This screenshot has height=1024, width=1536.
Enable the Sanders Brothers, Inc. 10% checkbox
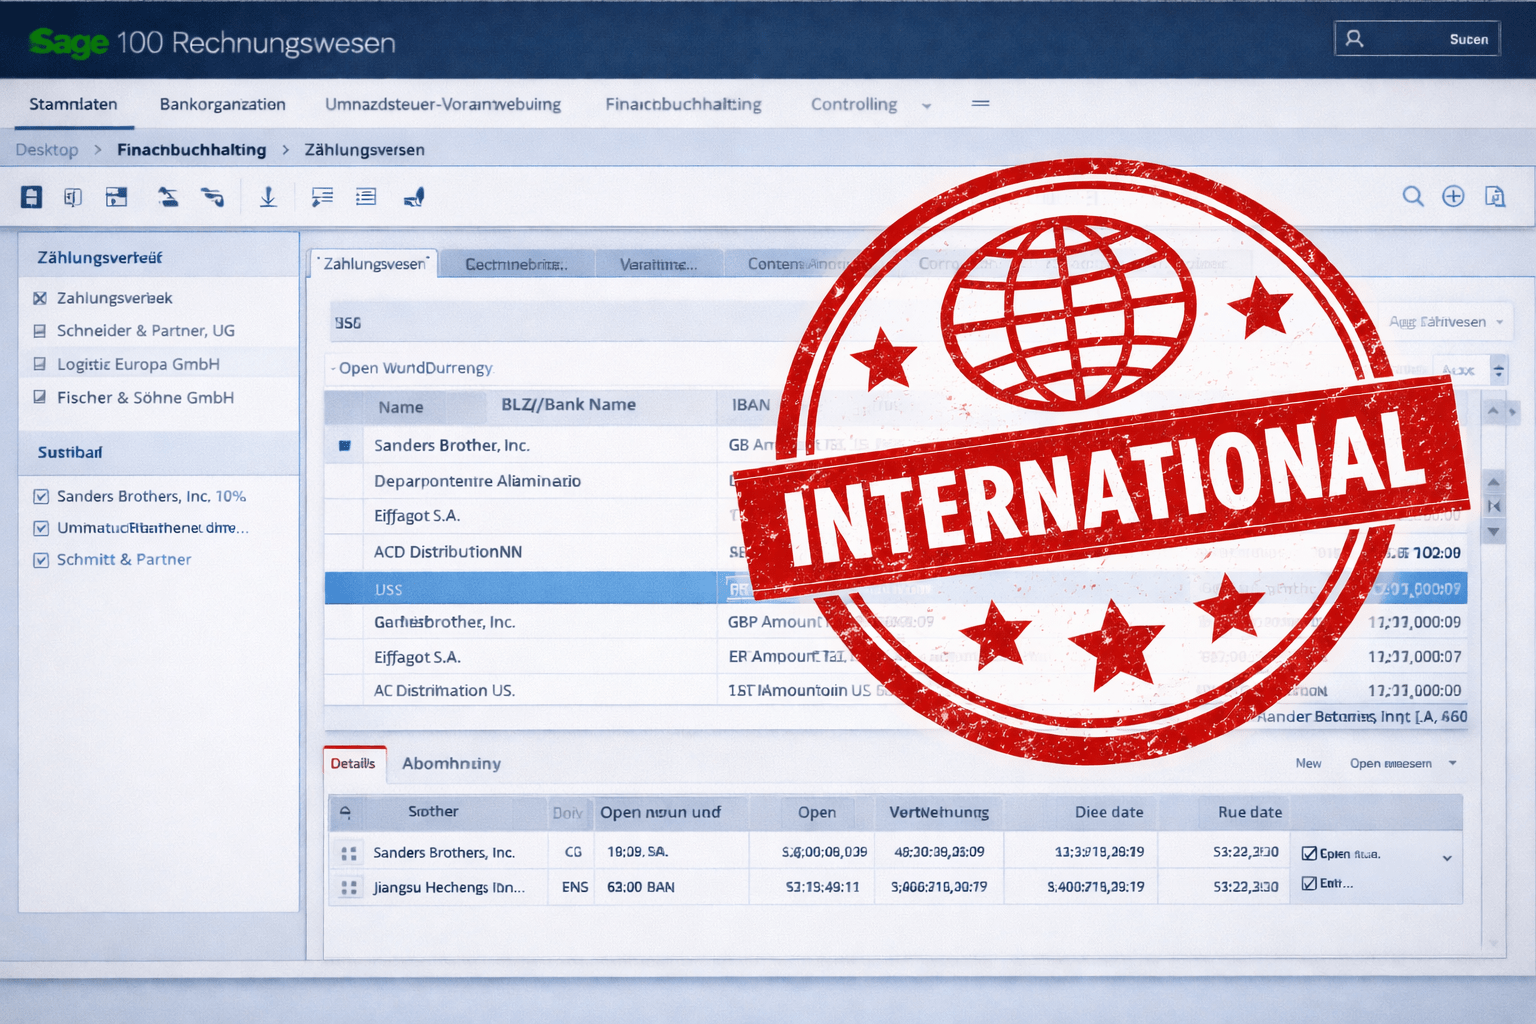tap(41, 496)
